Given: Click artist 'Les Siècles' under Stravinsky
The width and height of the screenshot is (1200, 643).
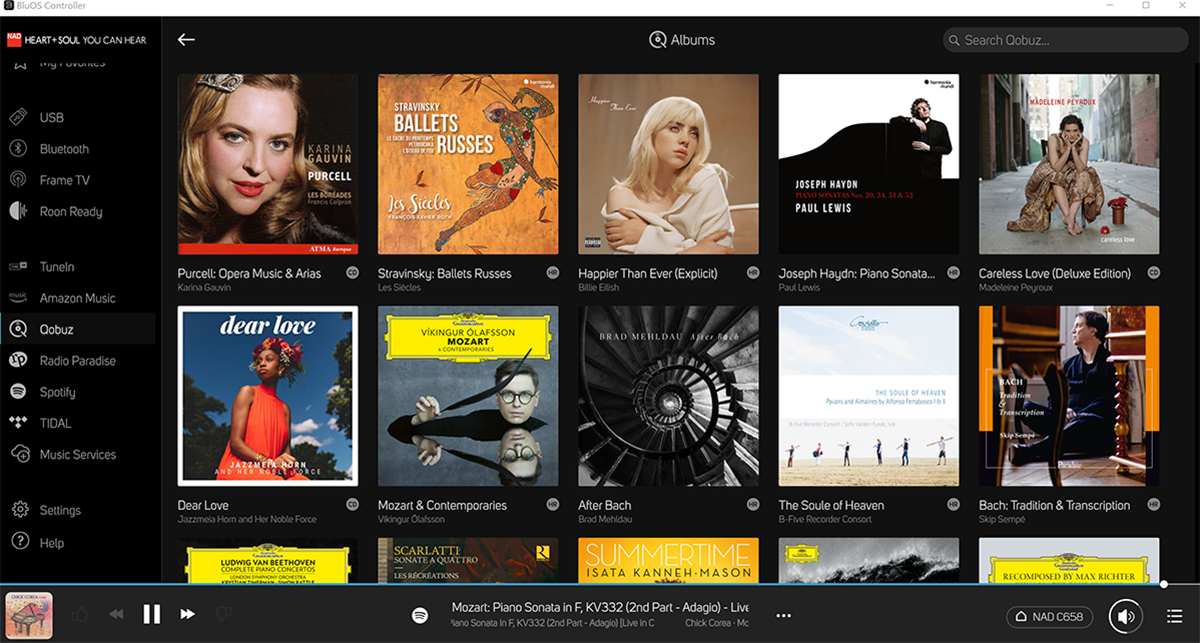Looking at the screenshot, I should [399, 288].
